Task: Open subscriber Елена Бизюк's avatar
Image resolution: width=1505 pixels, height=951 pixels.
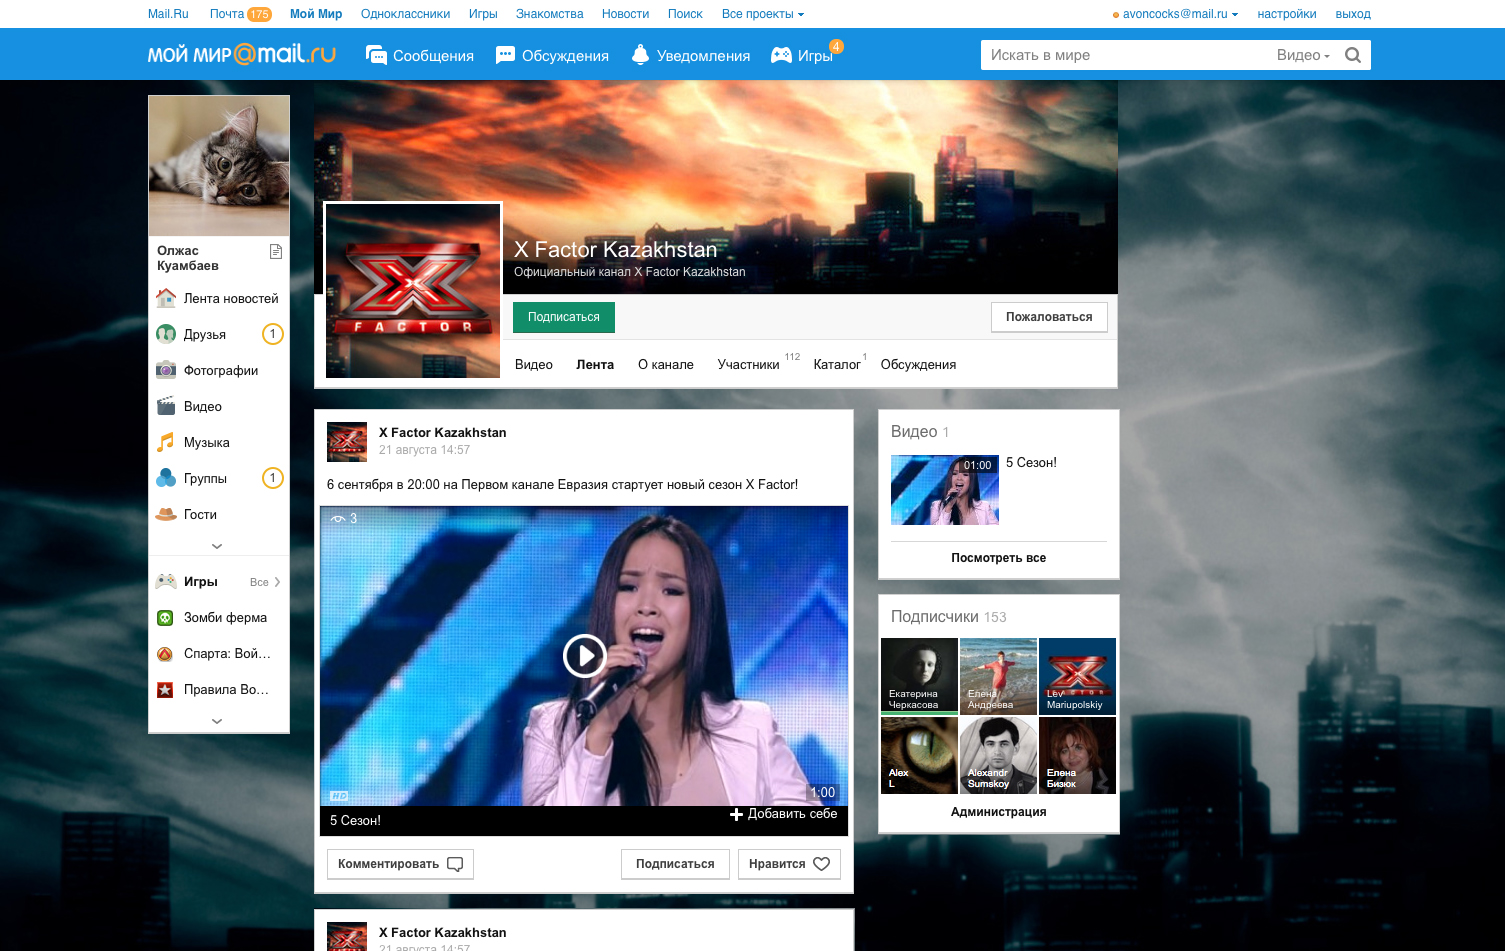Action: point(1077,755)
